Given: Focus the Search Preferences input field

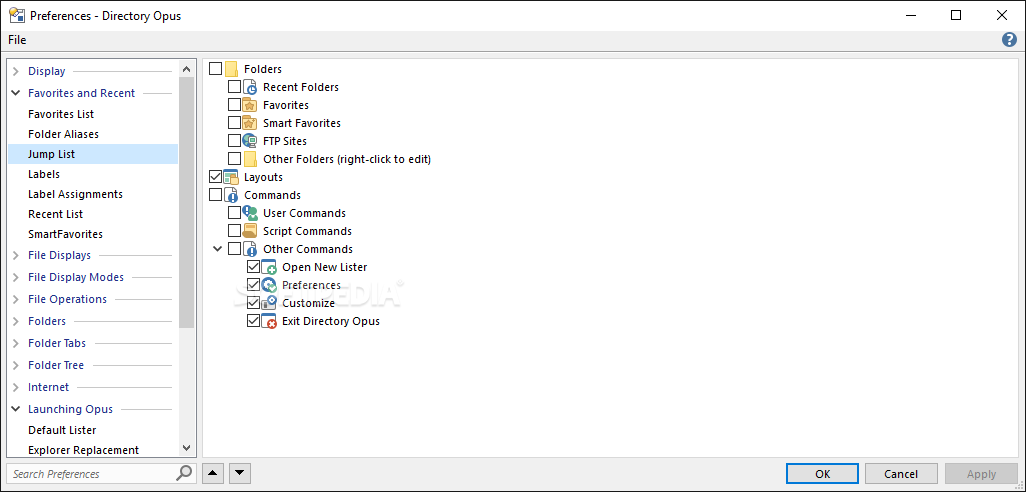Looking at the screenshot, I should 90,474.
